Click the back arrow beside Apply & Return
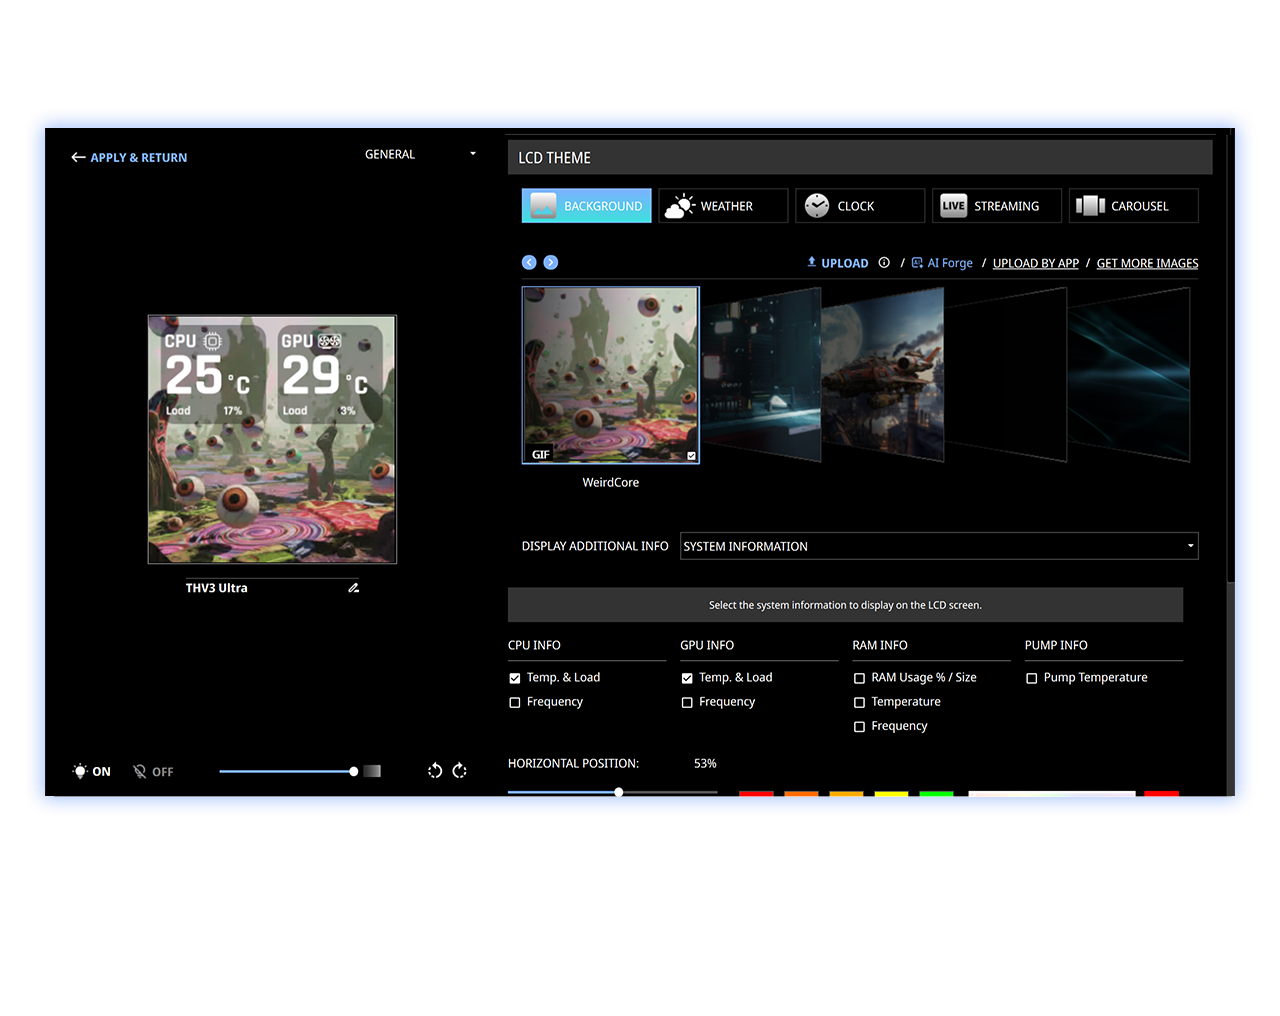The width and height of the screenshot is (1280, 1016). (x=78, y=158)
